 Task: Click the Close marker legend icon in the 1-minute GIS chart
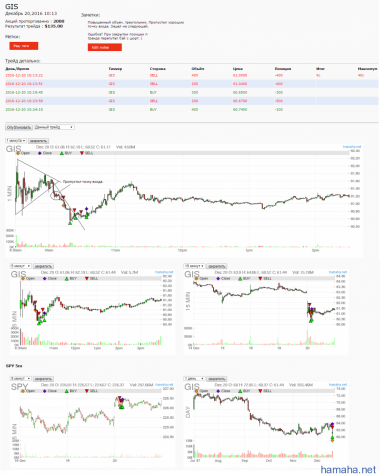(40, 153)
